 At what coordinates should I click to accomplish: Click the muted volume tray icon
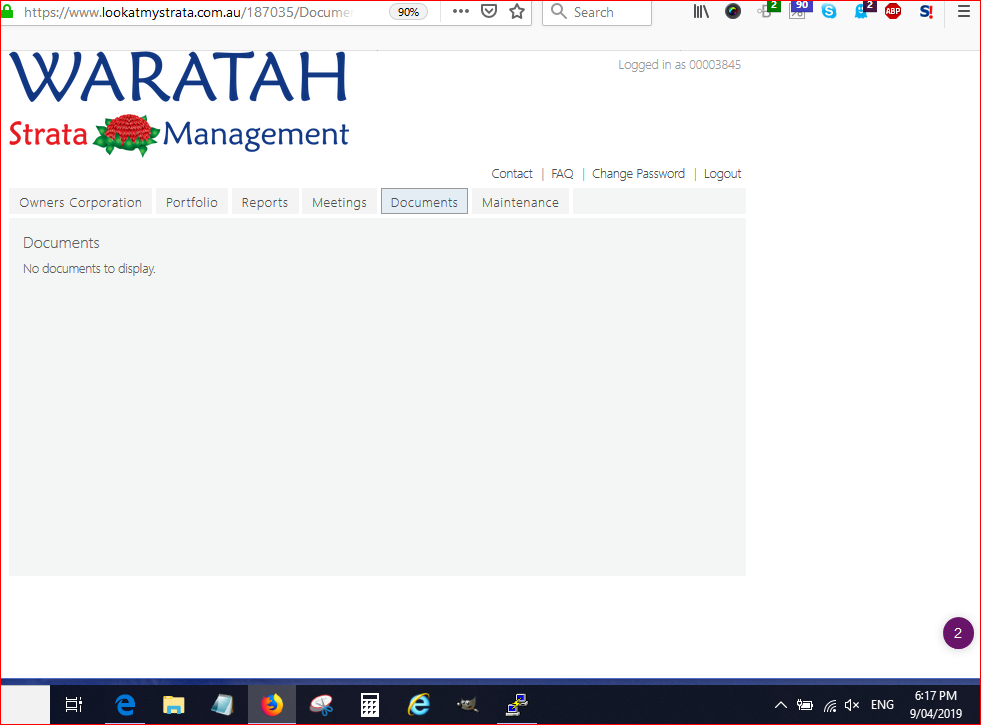pyautogui.click(x=851, y=705)
